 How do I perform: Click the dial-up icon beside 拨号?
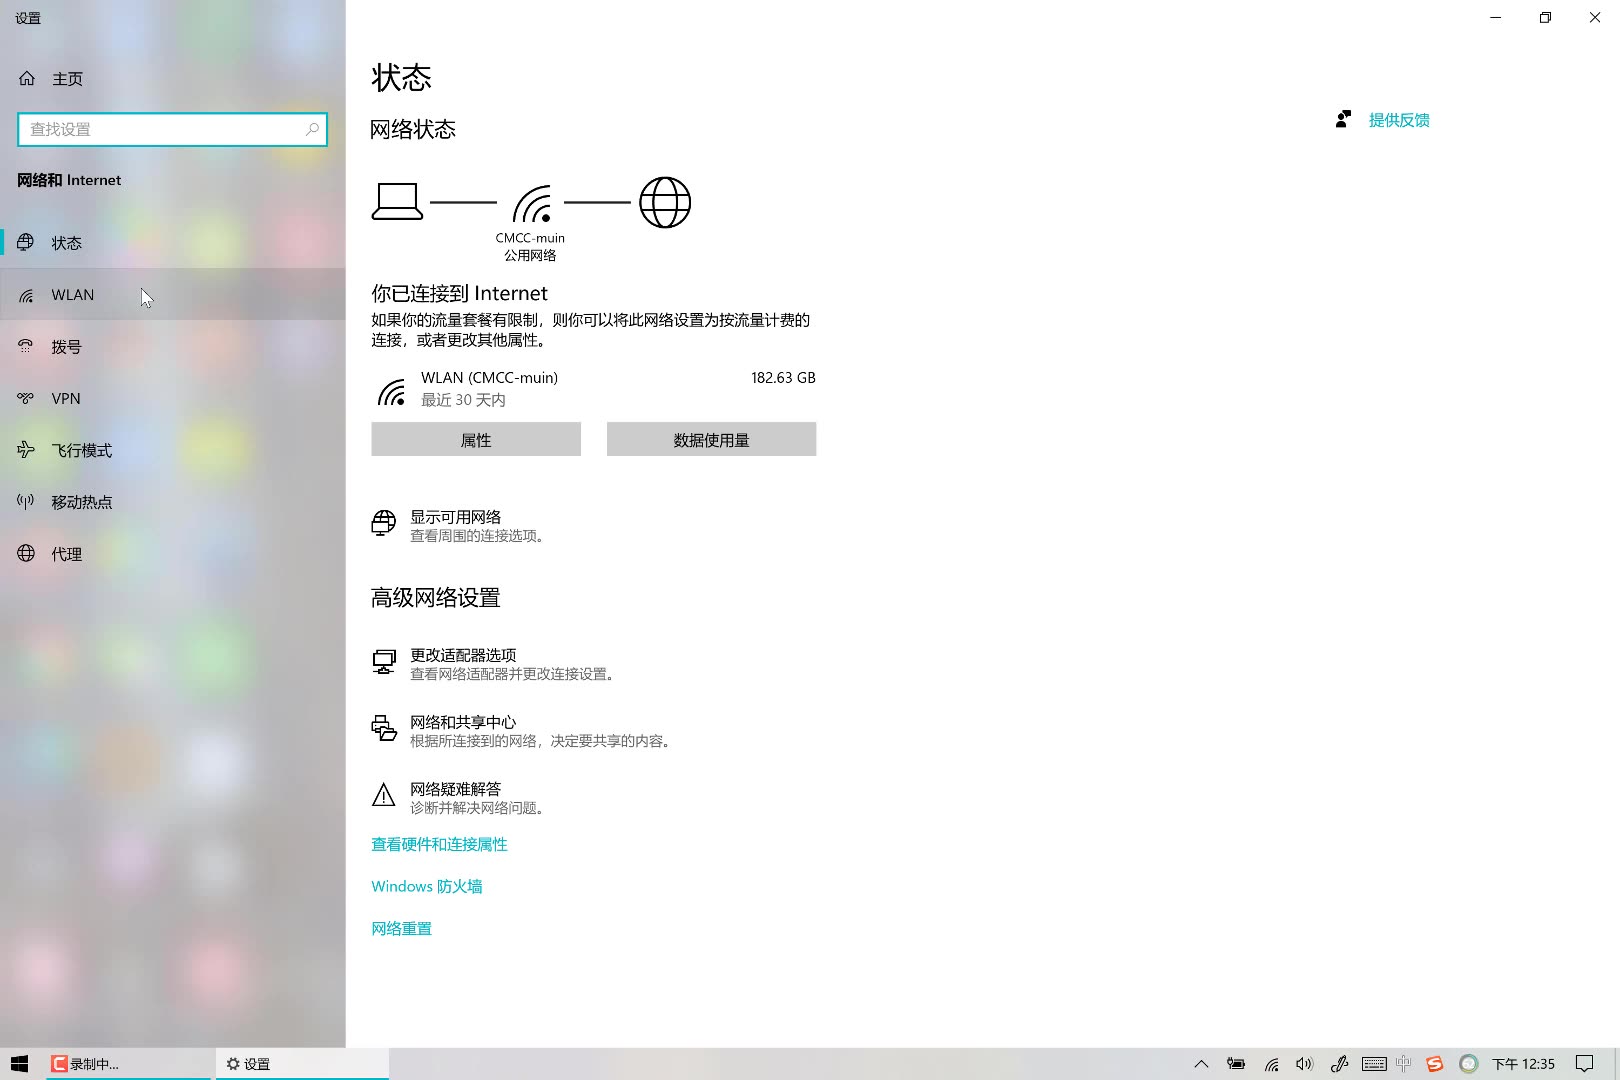tap(26, 346)
